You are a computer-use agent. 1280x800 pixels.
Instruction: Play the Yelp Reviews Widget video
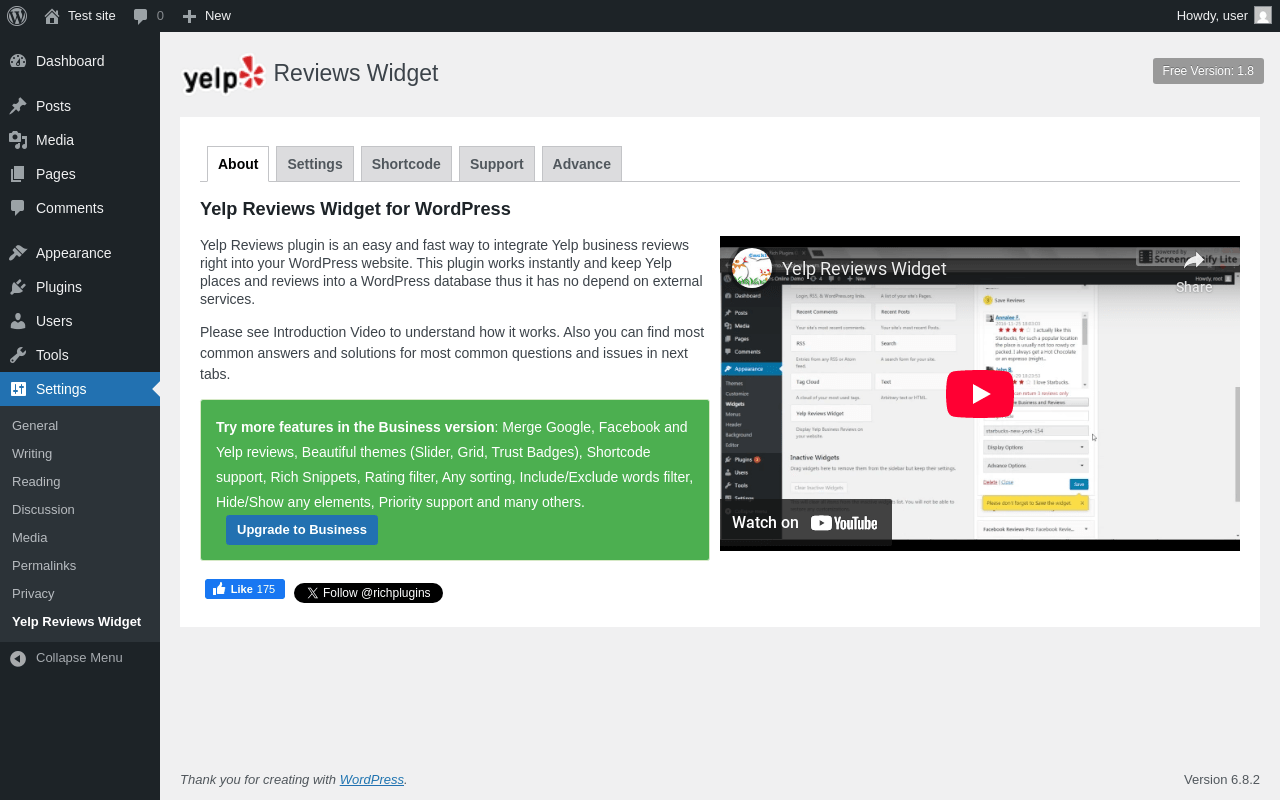pos(980,394)
